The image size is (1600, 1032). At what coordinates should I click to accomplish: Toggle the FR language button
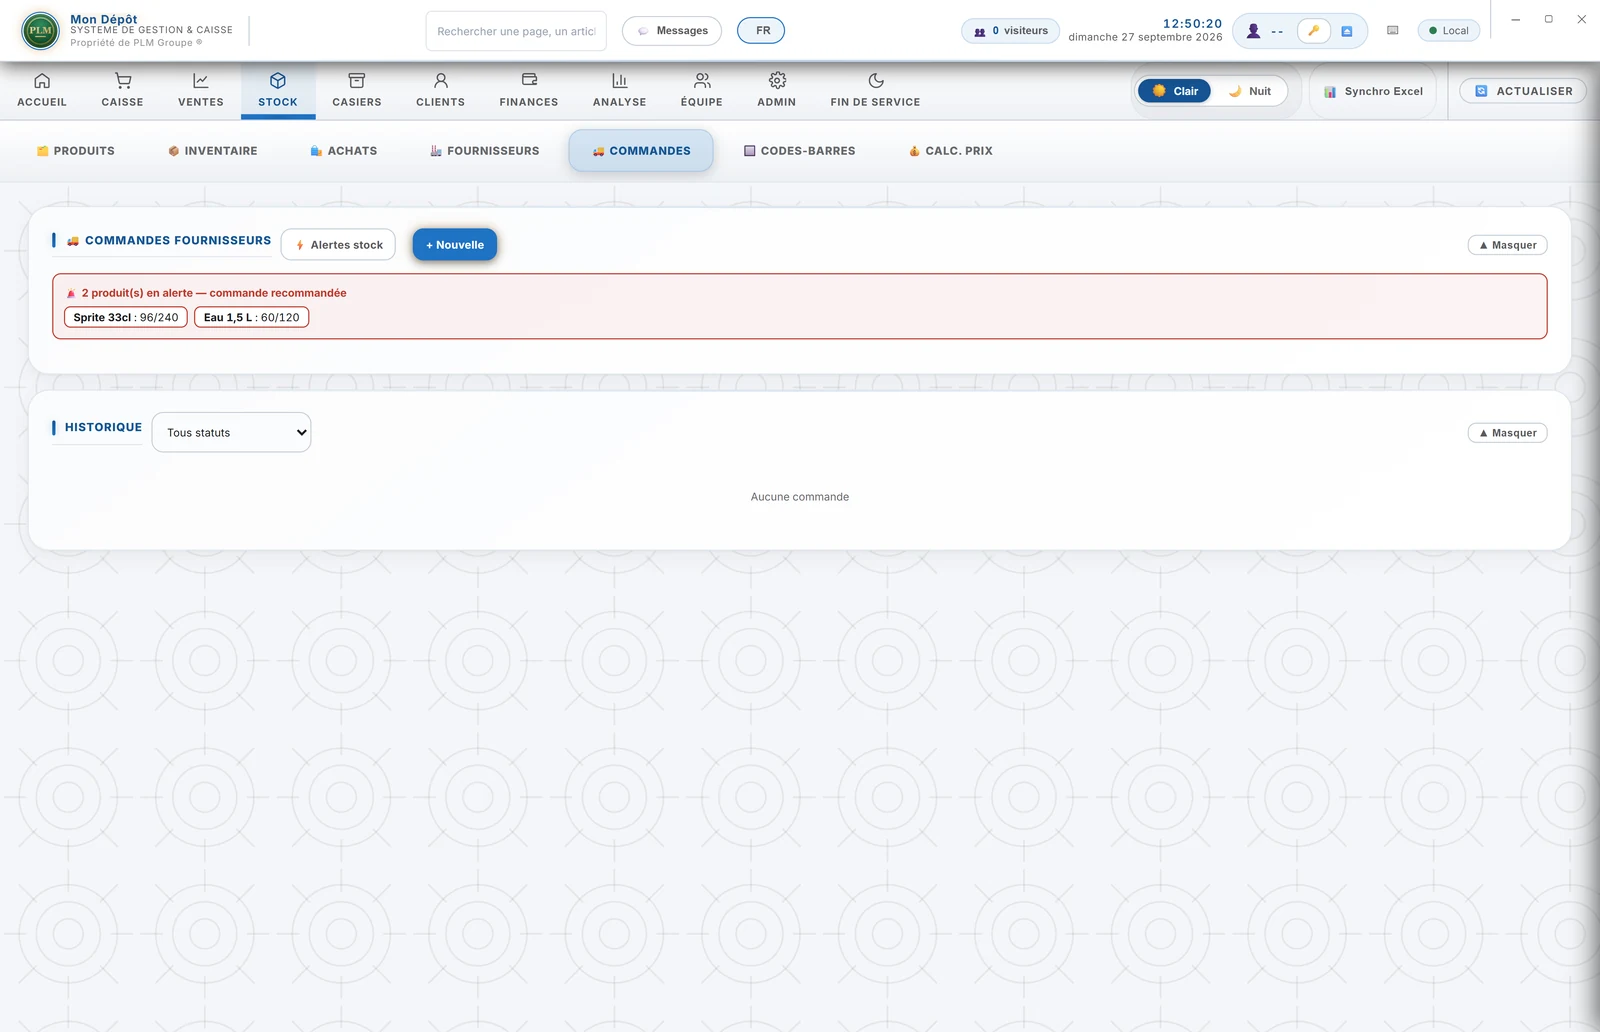761,31
